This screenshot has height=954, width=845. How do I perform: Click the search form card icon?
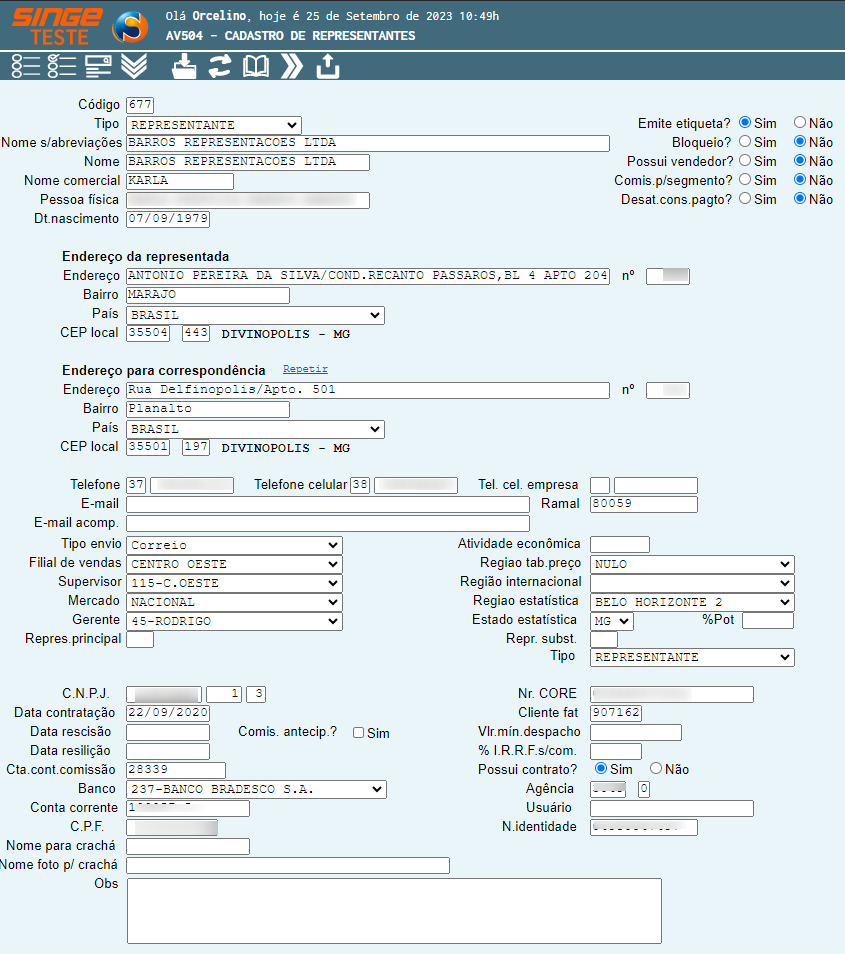(x=98, y=66)
